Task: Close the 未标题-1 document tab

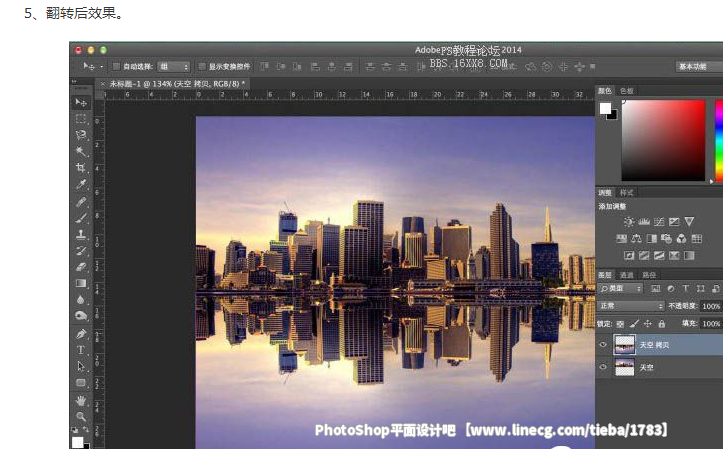Action: click(103, 83)
